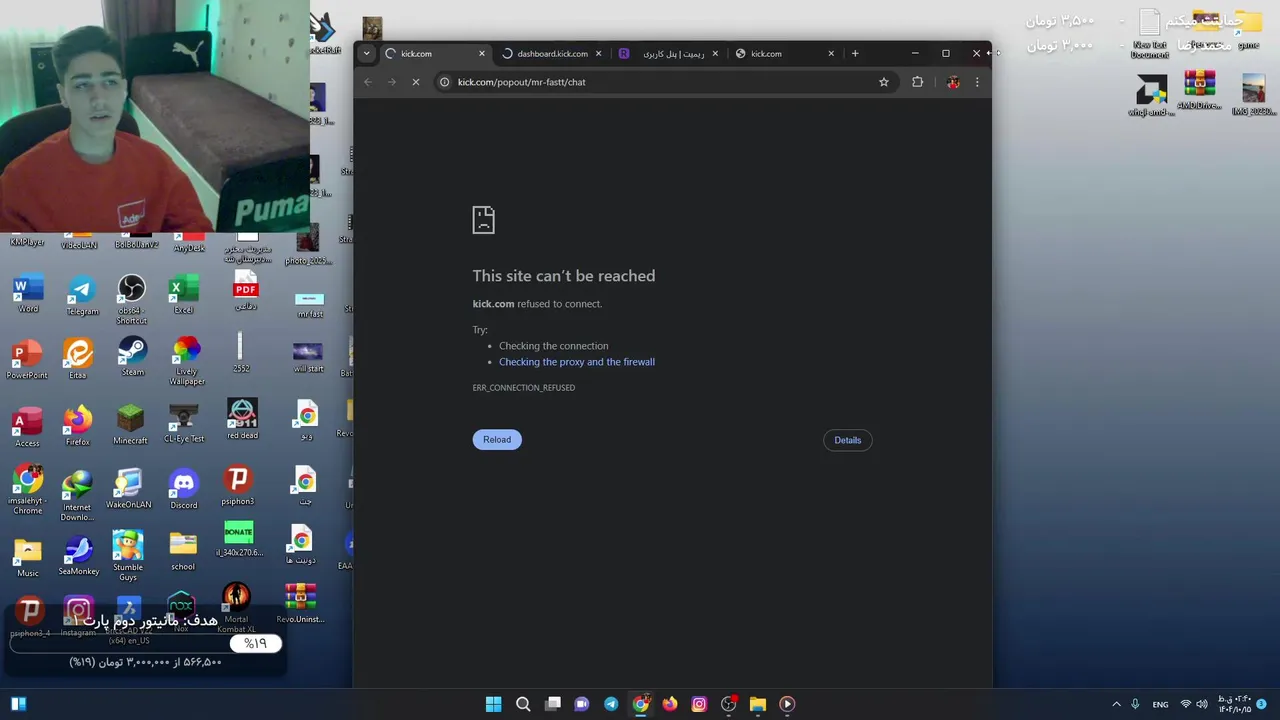Open the taskbar microphone indicator
Viewport: 1280px width, 720px height.
(x=1135, y=704)
